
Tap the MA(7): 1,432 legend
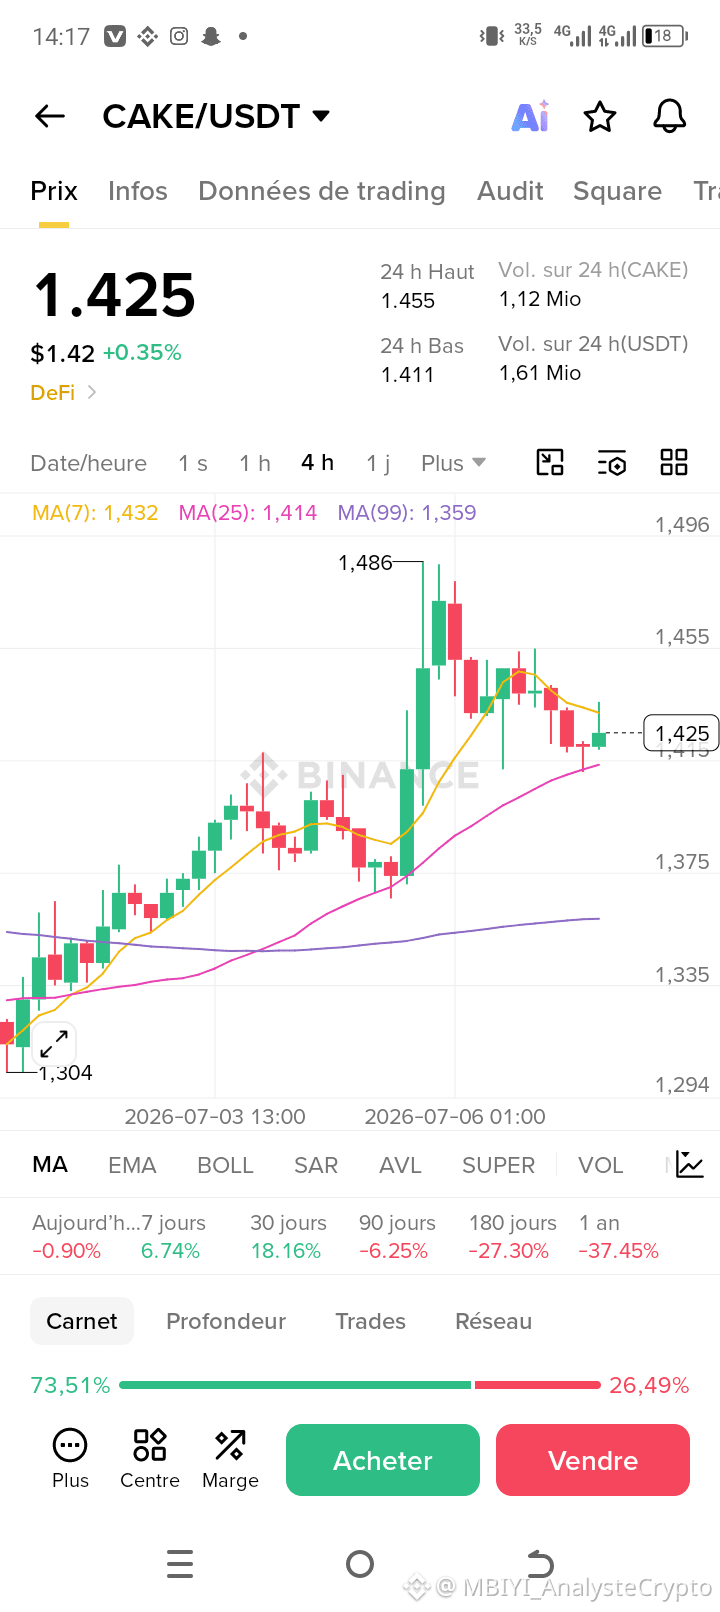95,513
